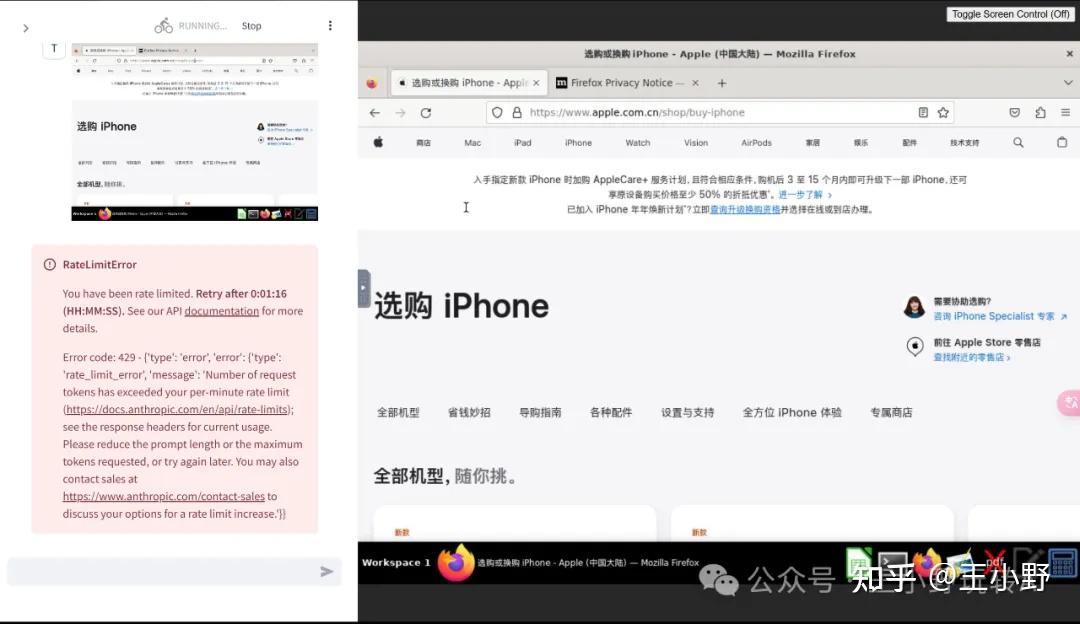
Task: Bookmark this page with the star icon
Action: 944,113
